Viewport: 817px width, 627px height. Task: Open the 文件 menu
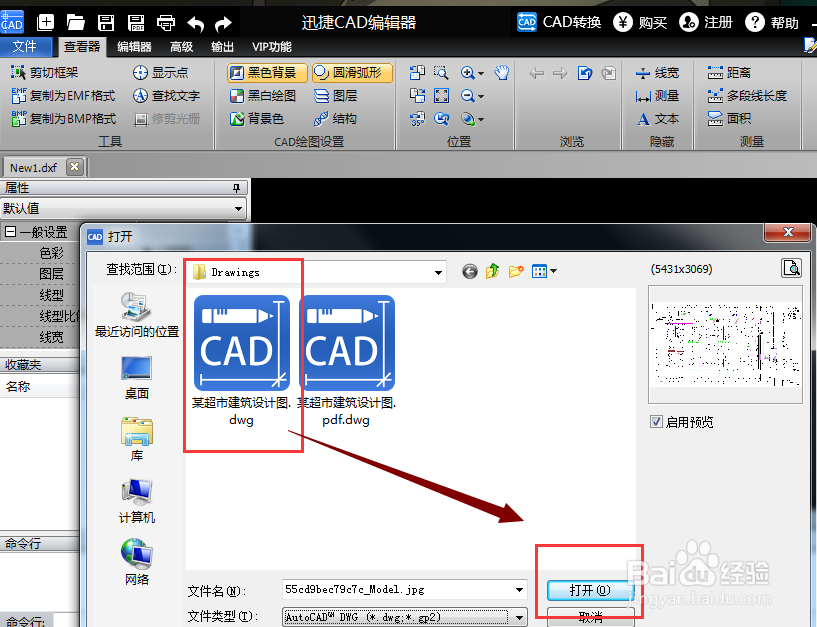pyautogui.click(x=26, y=46)
